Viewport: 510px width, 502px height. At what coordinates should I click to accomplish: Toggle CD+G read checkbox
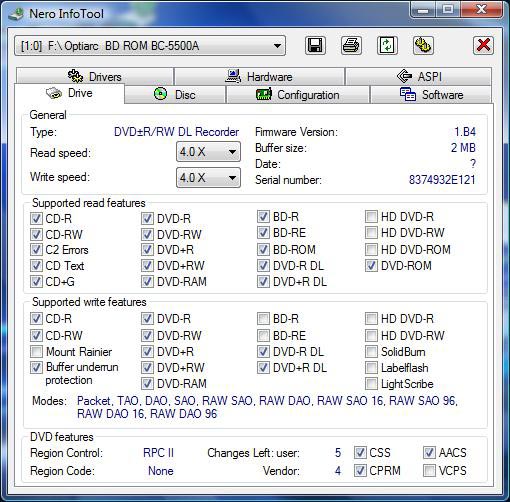point(36,282)
